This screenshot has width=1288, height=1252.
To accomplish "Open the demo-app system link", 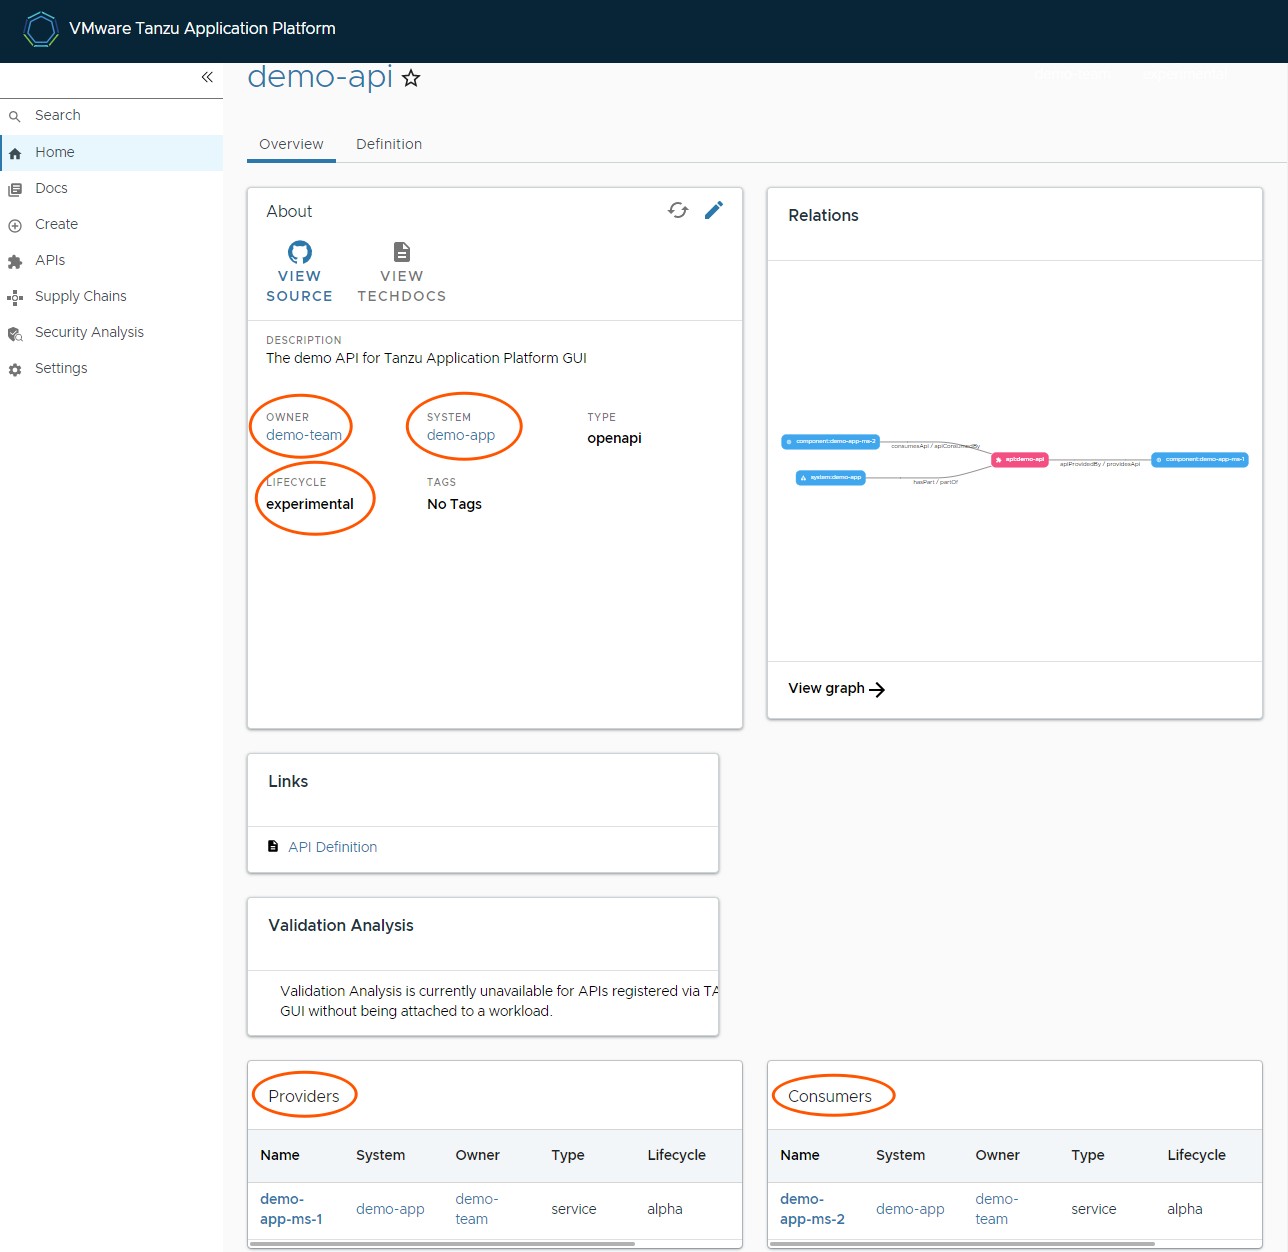I will click(461, 436).
